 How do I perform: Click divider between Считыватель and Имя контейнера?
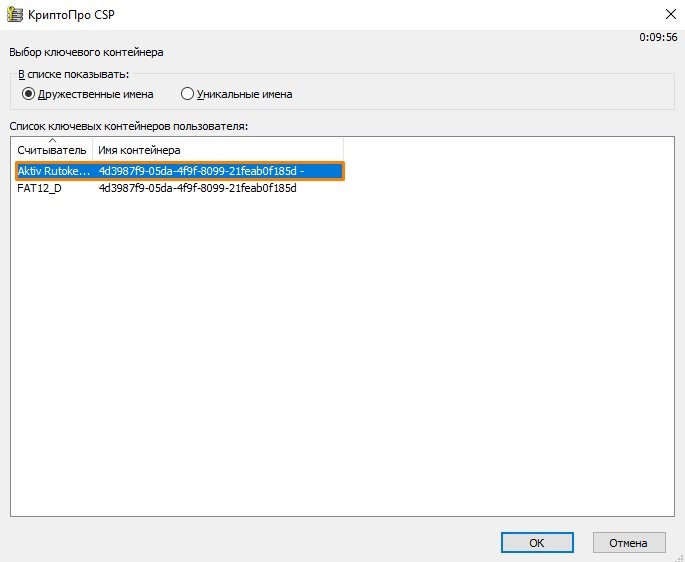(x=93, y=150)
